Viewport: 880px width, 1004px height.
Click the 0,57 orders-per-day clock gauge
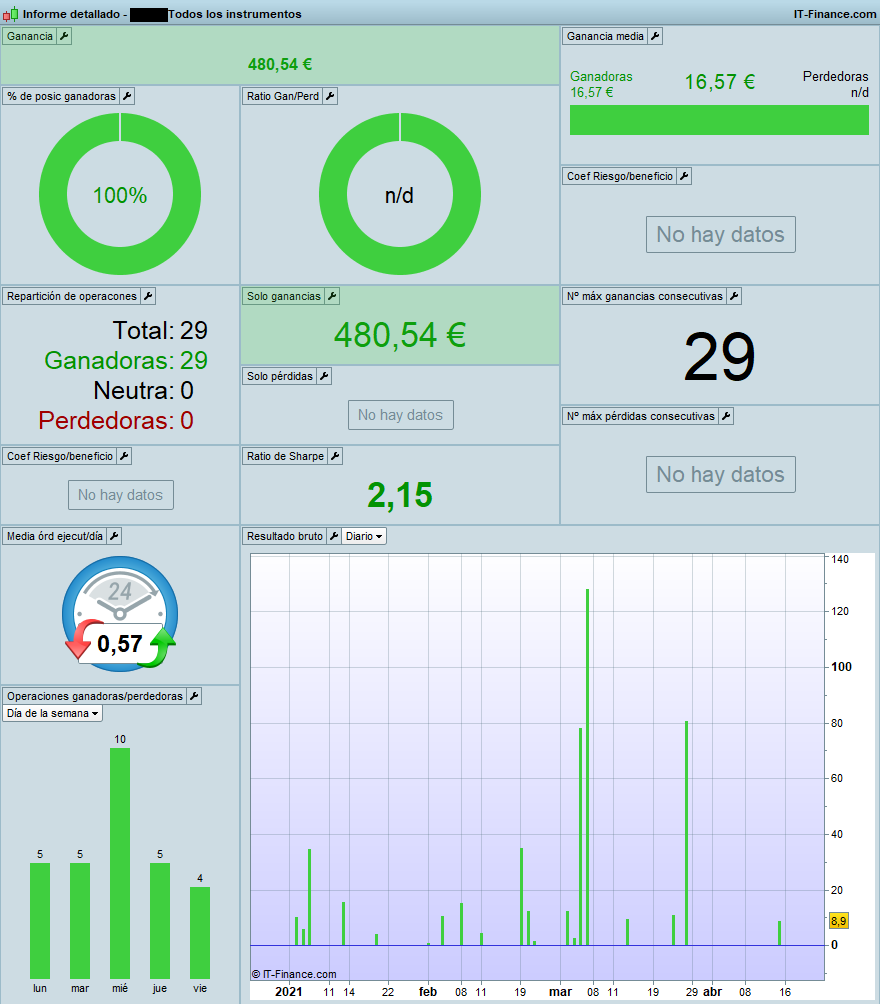[x=120, y=614]
